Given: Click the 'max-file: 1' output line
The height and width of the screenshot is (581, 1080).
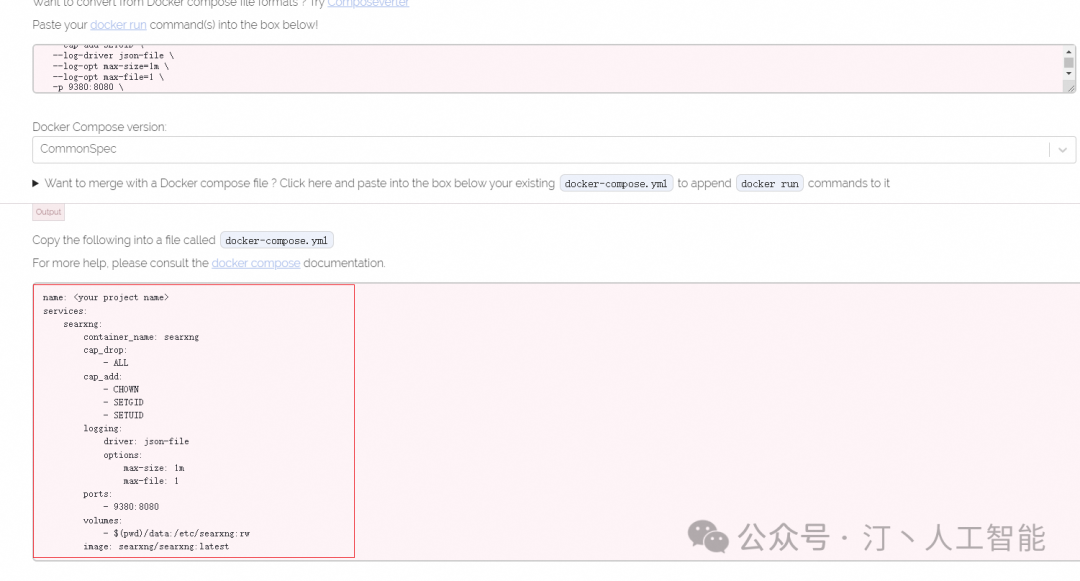Looking at the screenshot, I should click(x=151, y=480).
